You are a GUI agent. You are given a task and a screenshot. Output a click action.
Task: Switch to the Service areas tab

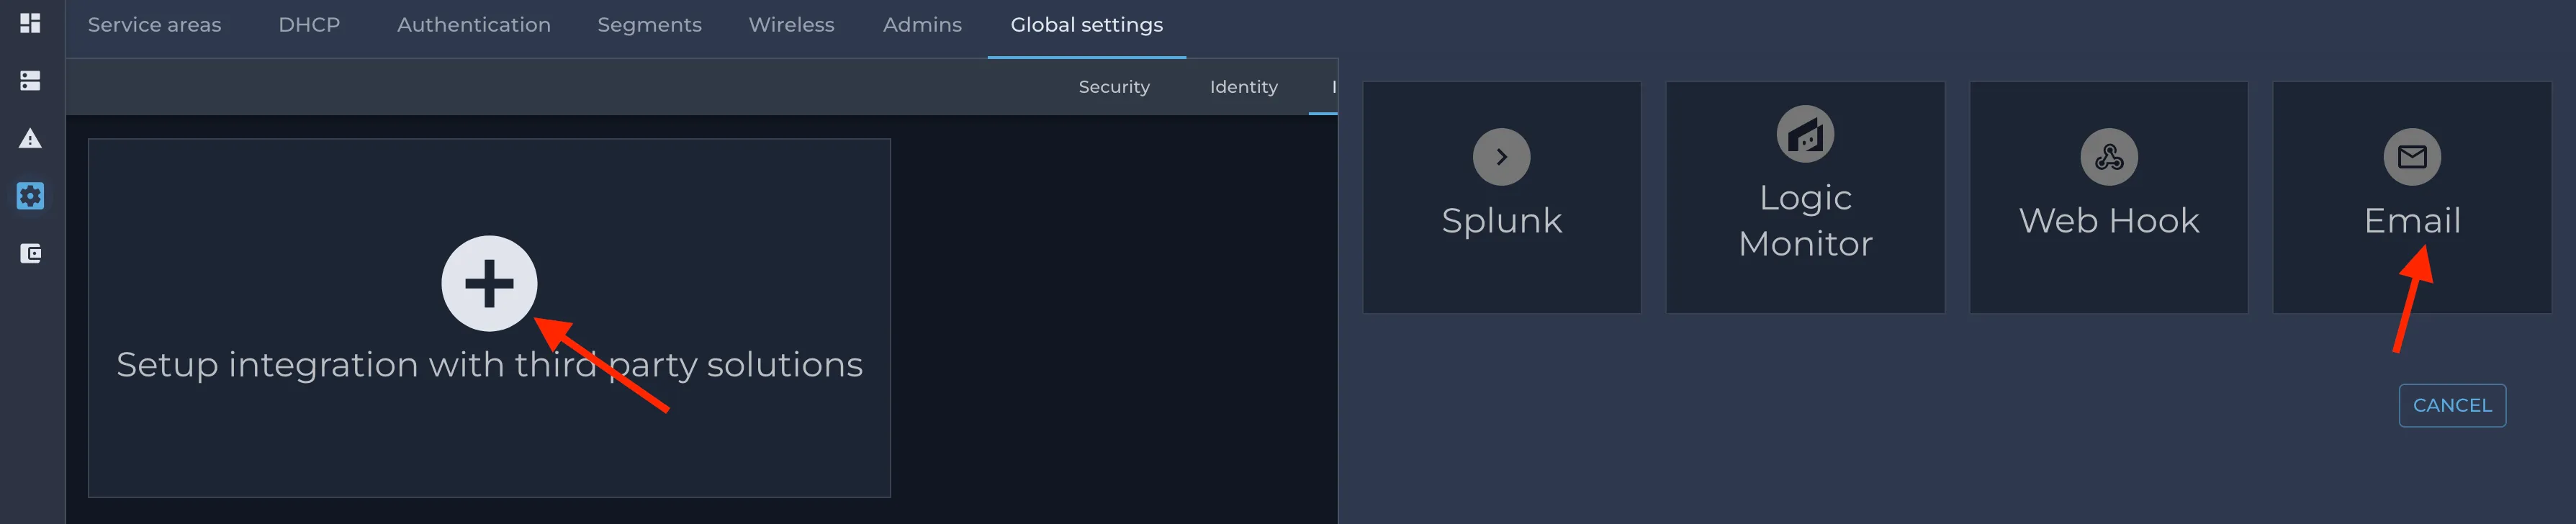pos(154,25)
